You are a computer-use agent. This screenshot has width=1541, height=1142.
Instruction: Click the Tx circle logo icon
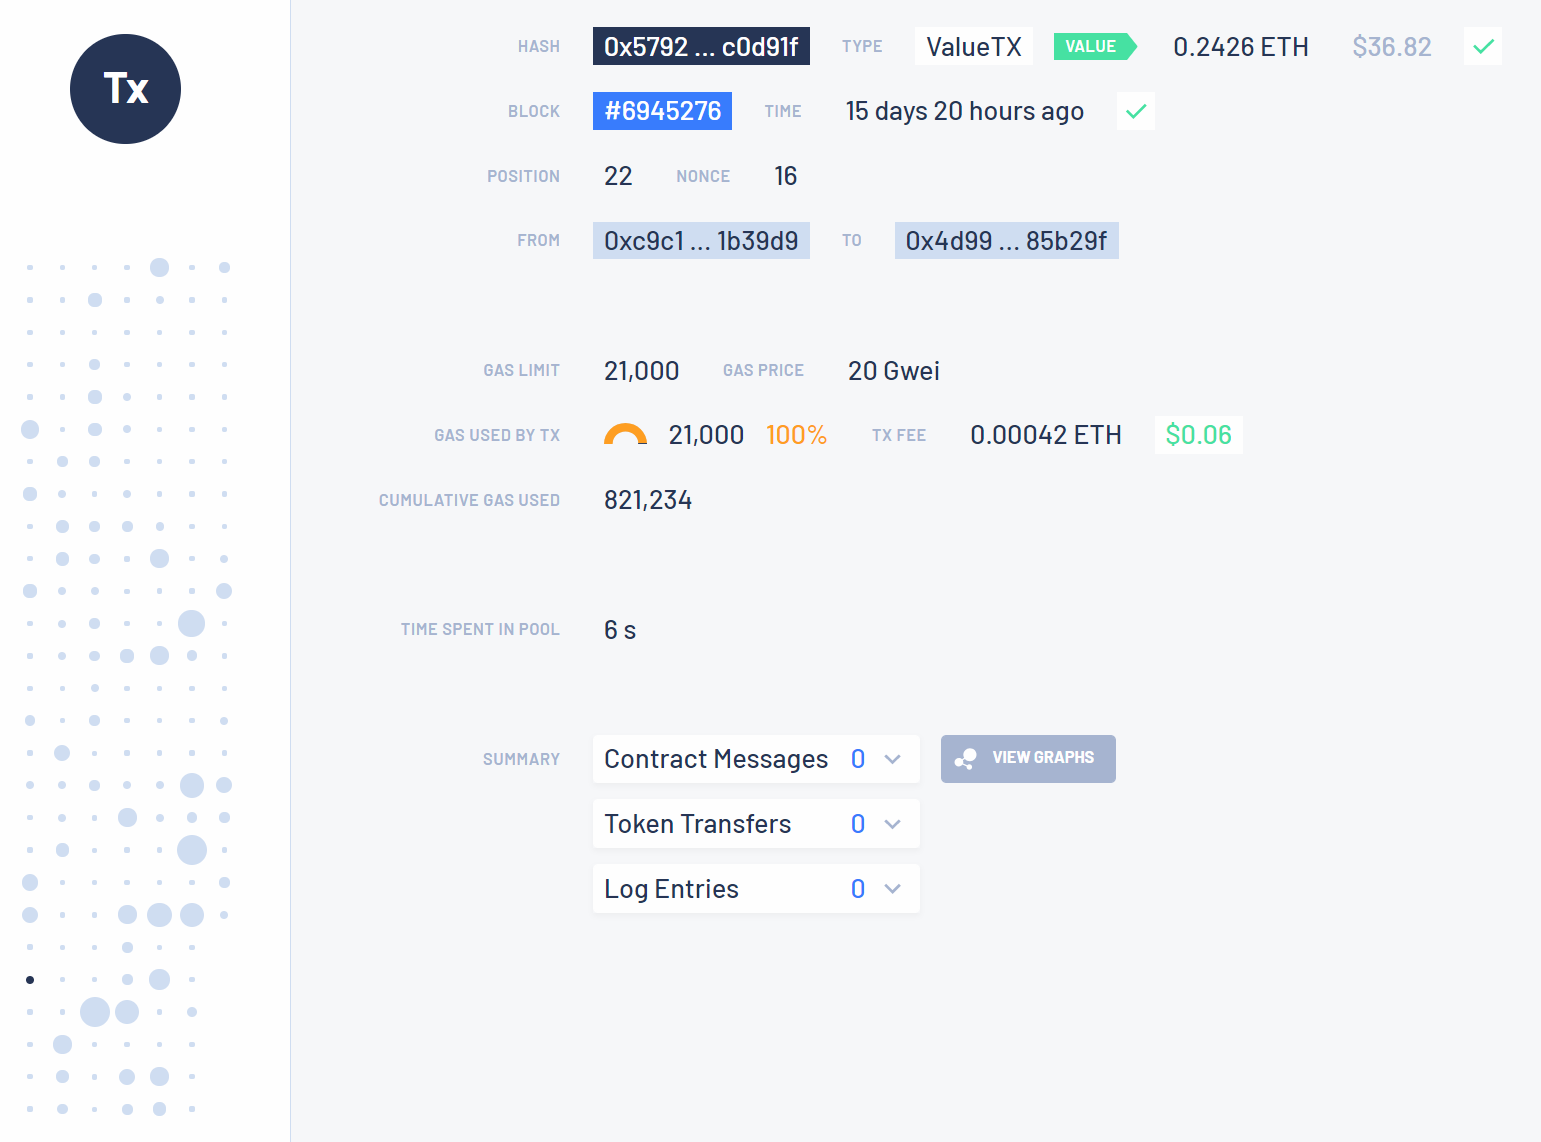(125, 89)
